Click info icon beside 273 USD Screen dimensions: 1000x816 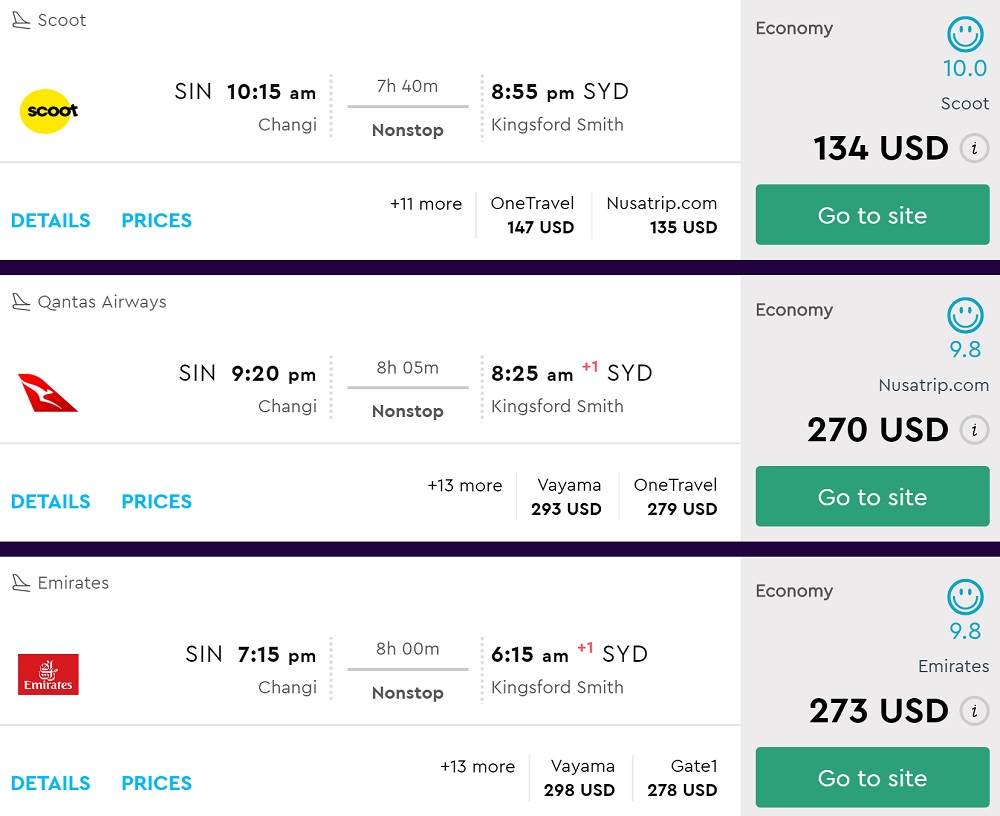(x=974, y=712)
